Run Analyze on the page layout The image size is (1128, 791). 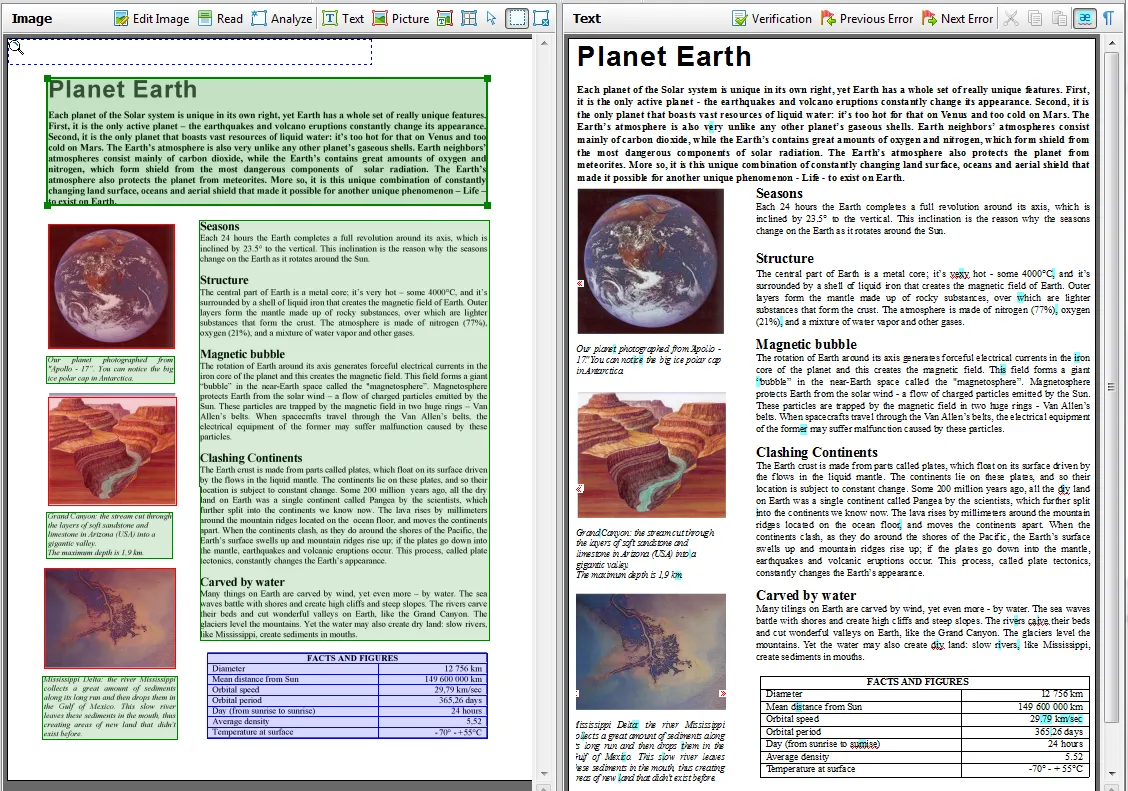pyautogui.click(x=281, y=19)
